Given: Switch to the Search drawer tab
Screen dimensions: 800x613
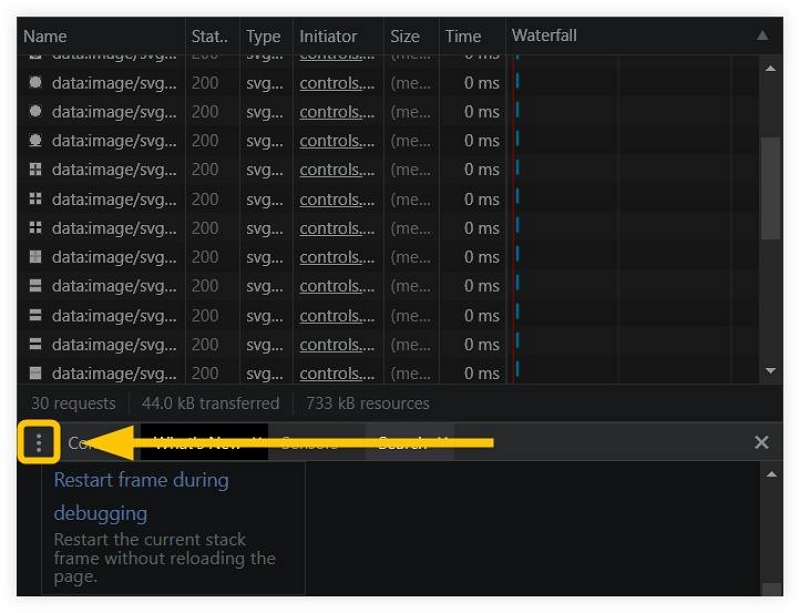Looking at the screenshot, I should [410, 443].
